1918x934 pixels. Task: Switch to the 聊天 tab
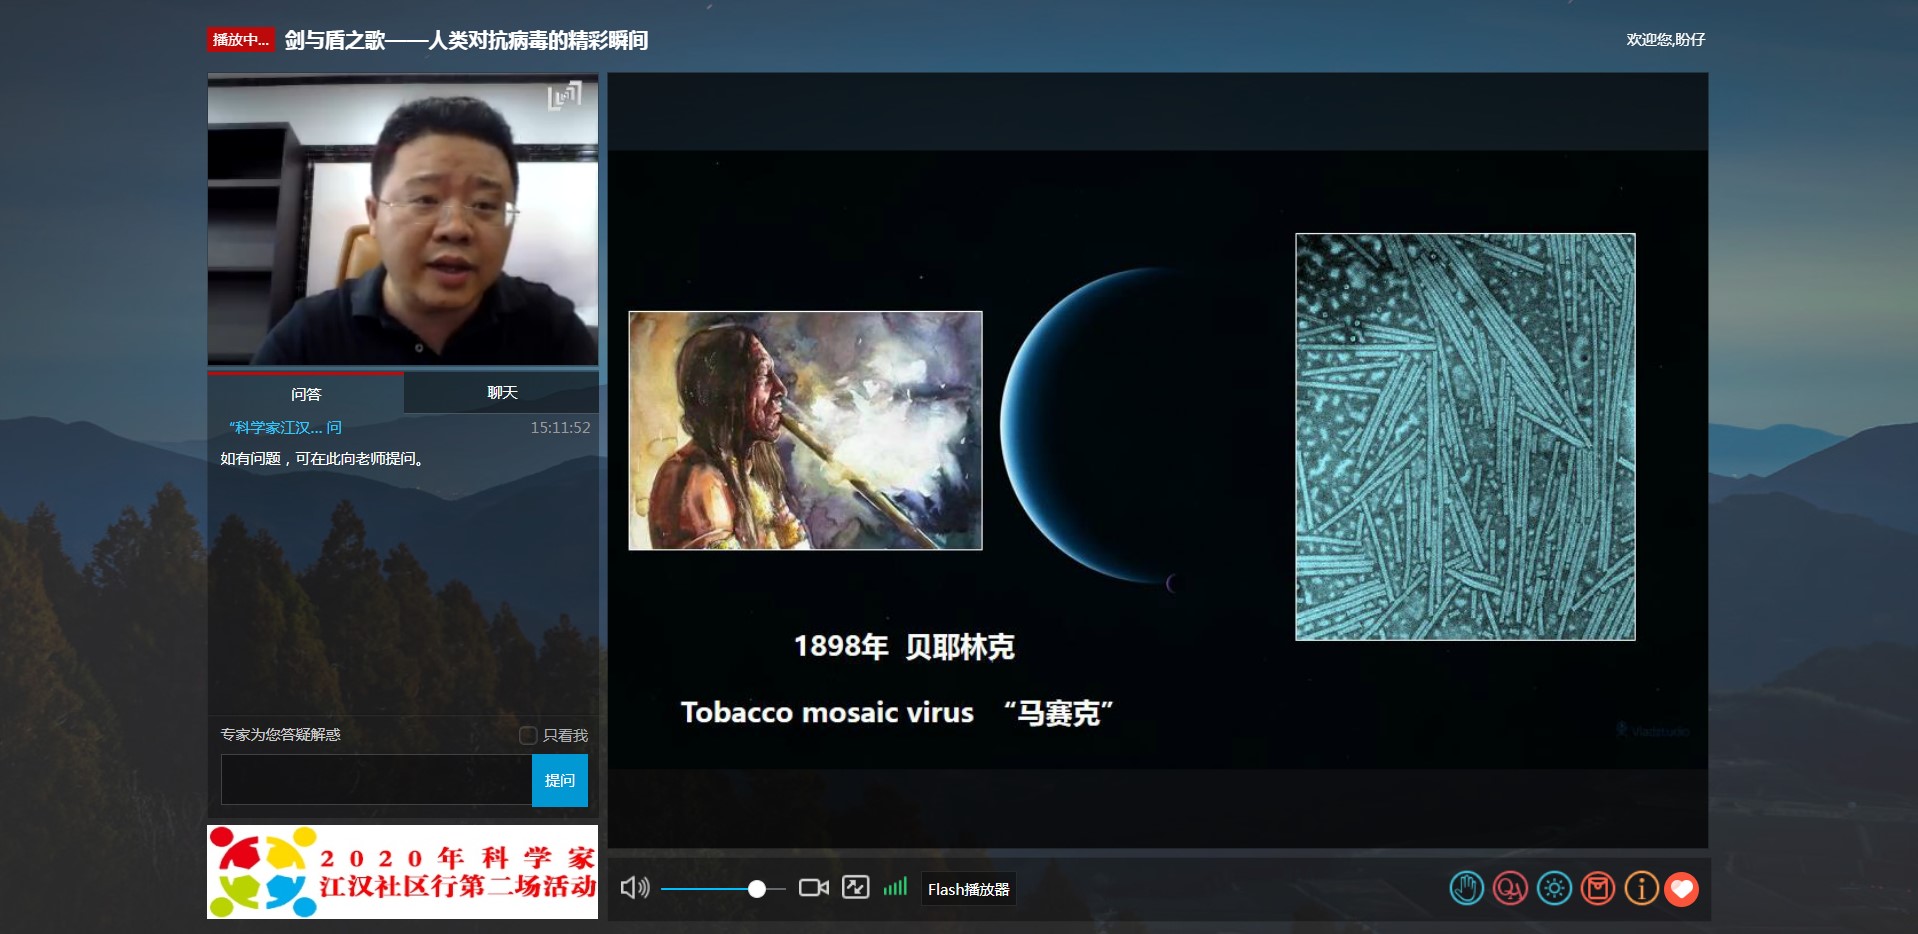(502, 393)
